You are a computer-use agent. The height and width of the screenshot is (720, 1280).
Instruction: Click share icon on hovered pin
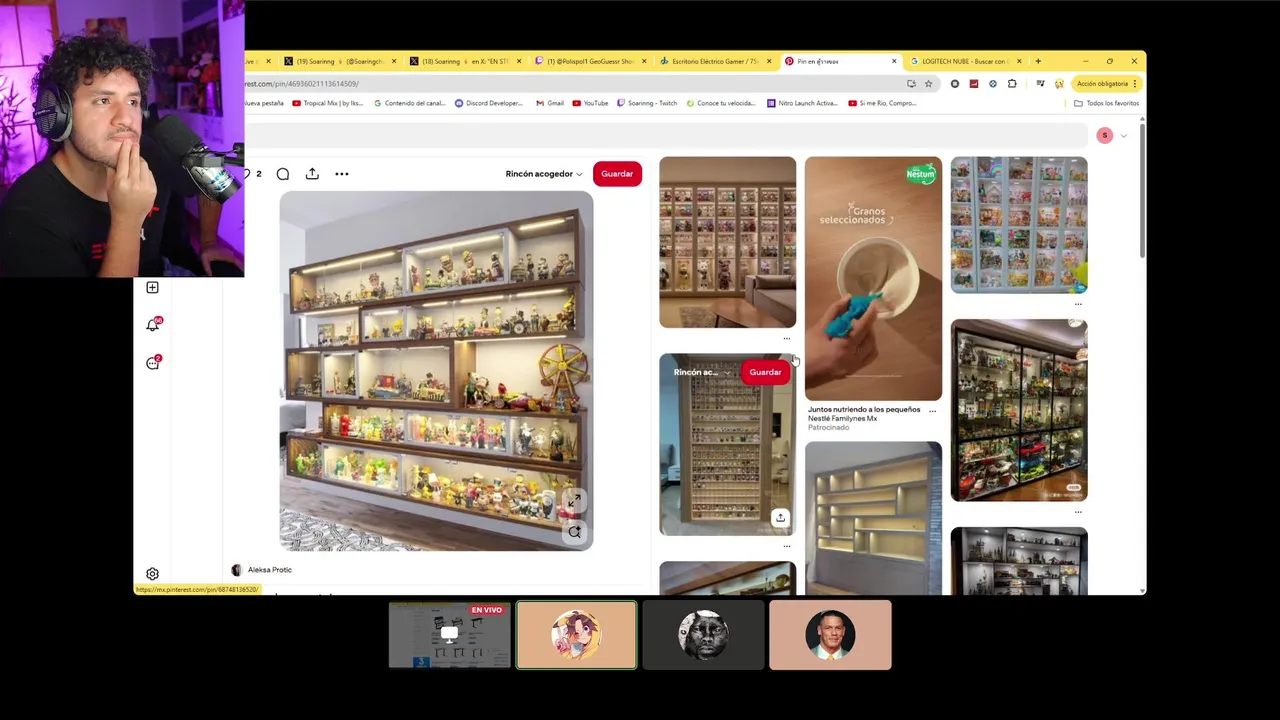pos(780,518)
